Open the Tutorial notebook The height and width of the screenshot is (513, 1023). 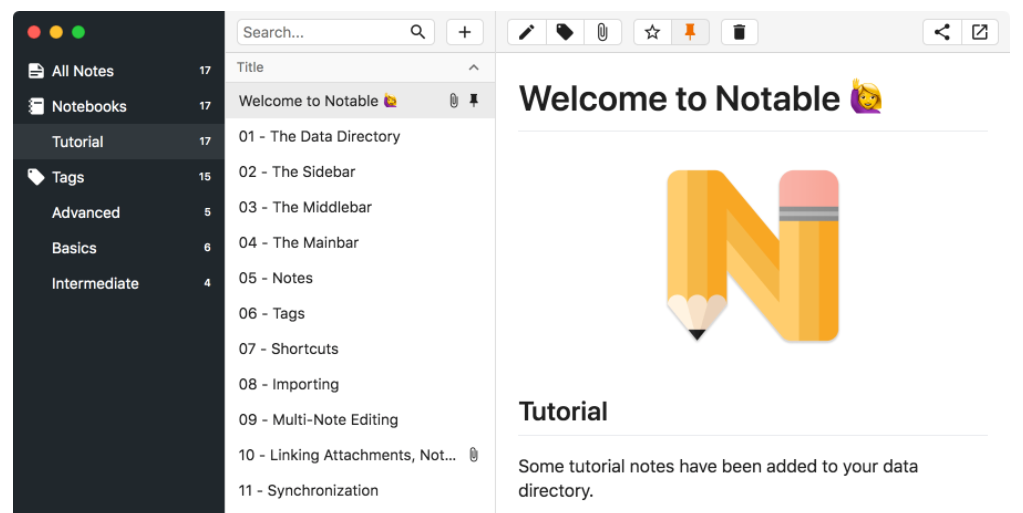pos(119,142)
